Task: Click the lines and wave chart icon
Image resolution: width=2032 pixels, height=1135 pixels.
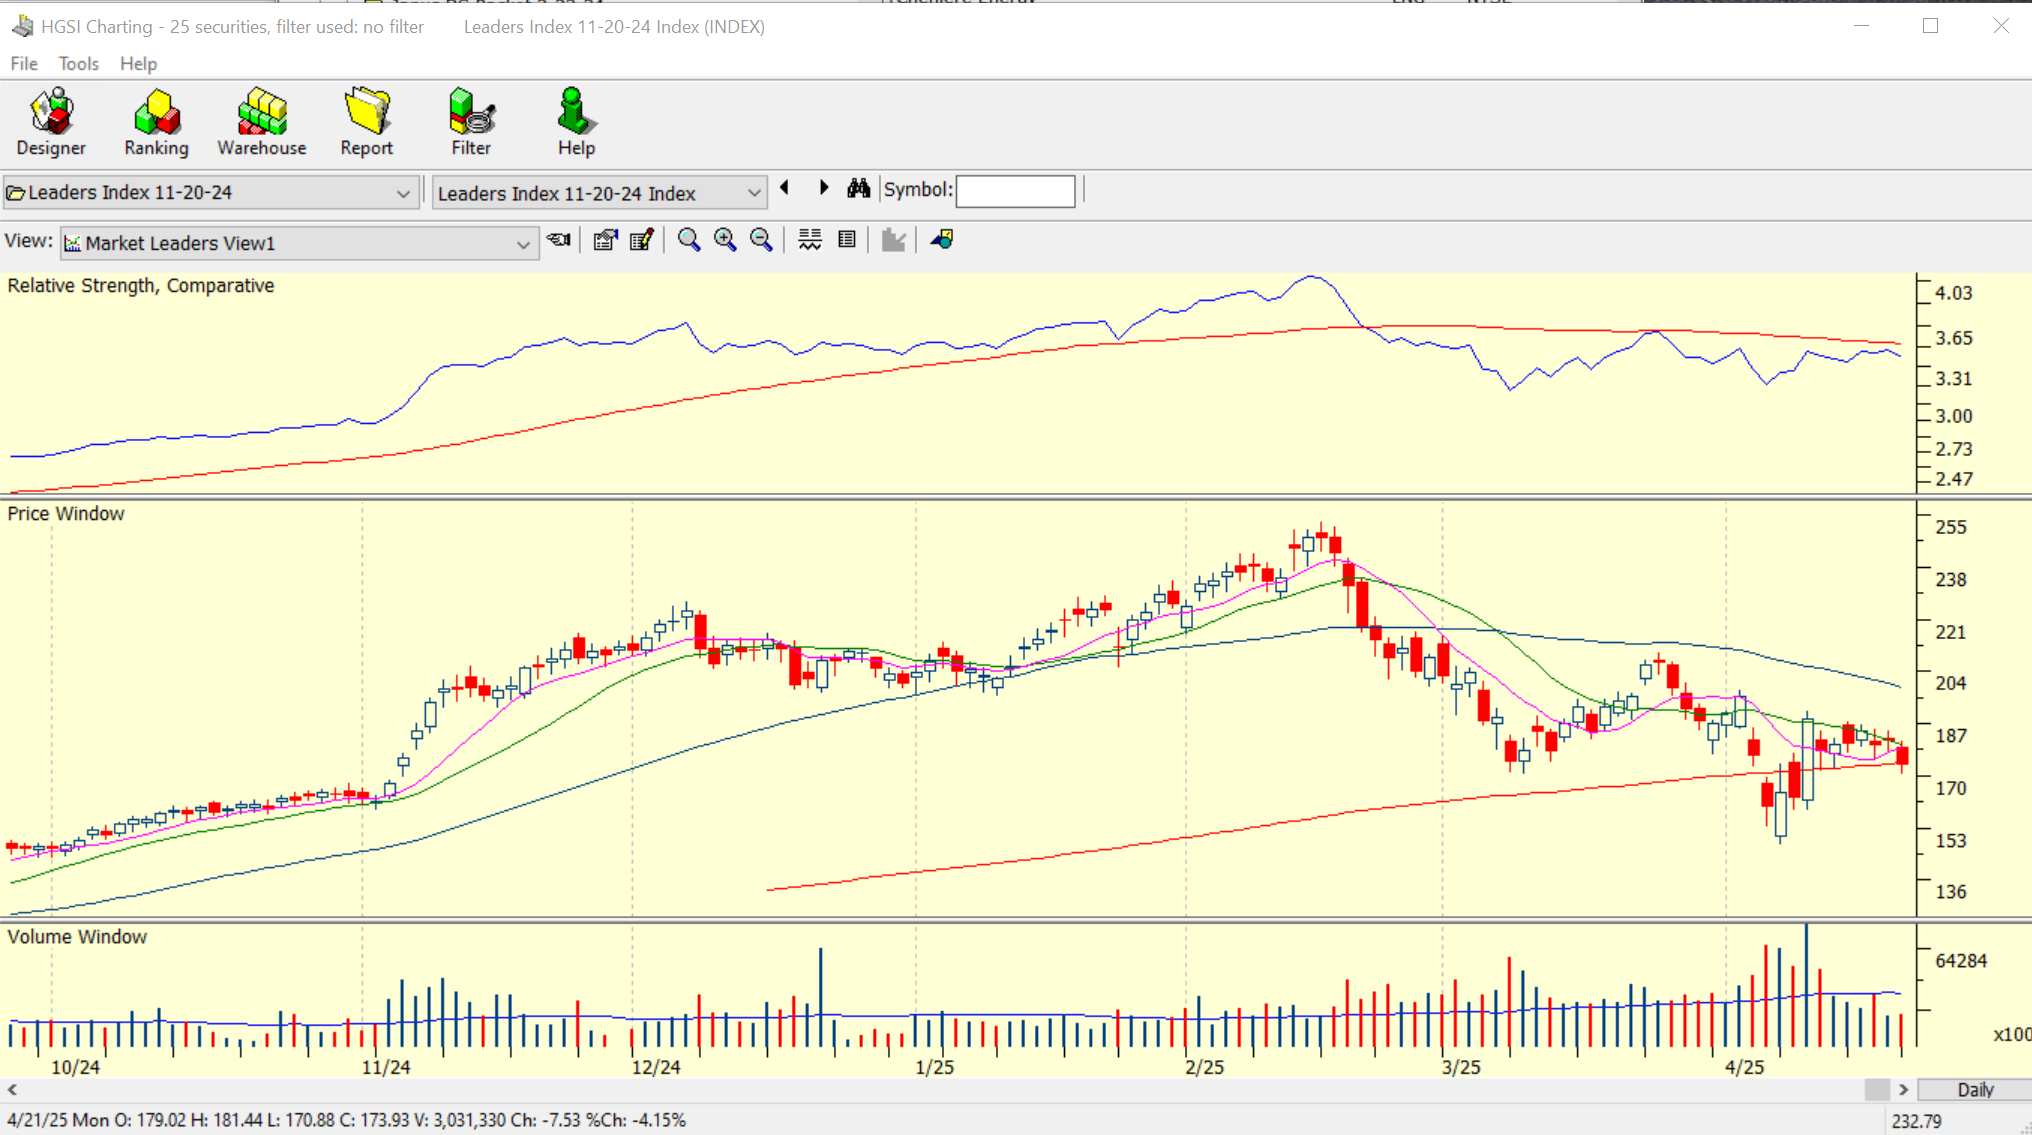Action: tap(810, 240)
